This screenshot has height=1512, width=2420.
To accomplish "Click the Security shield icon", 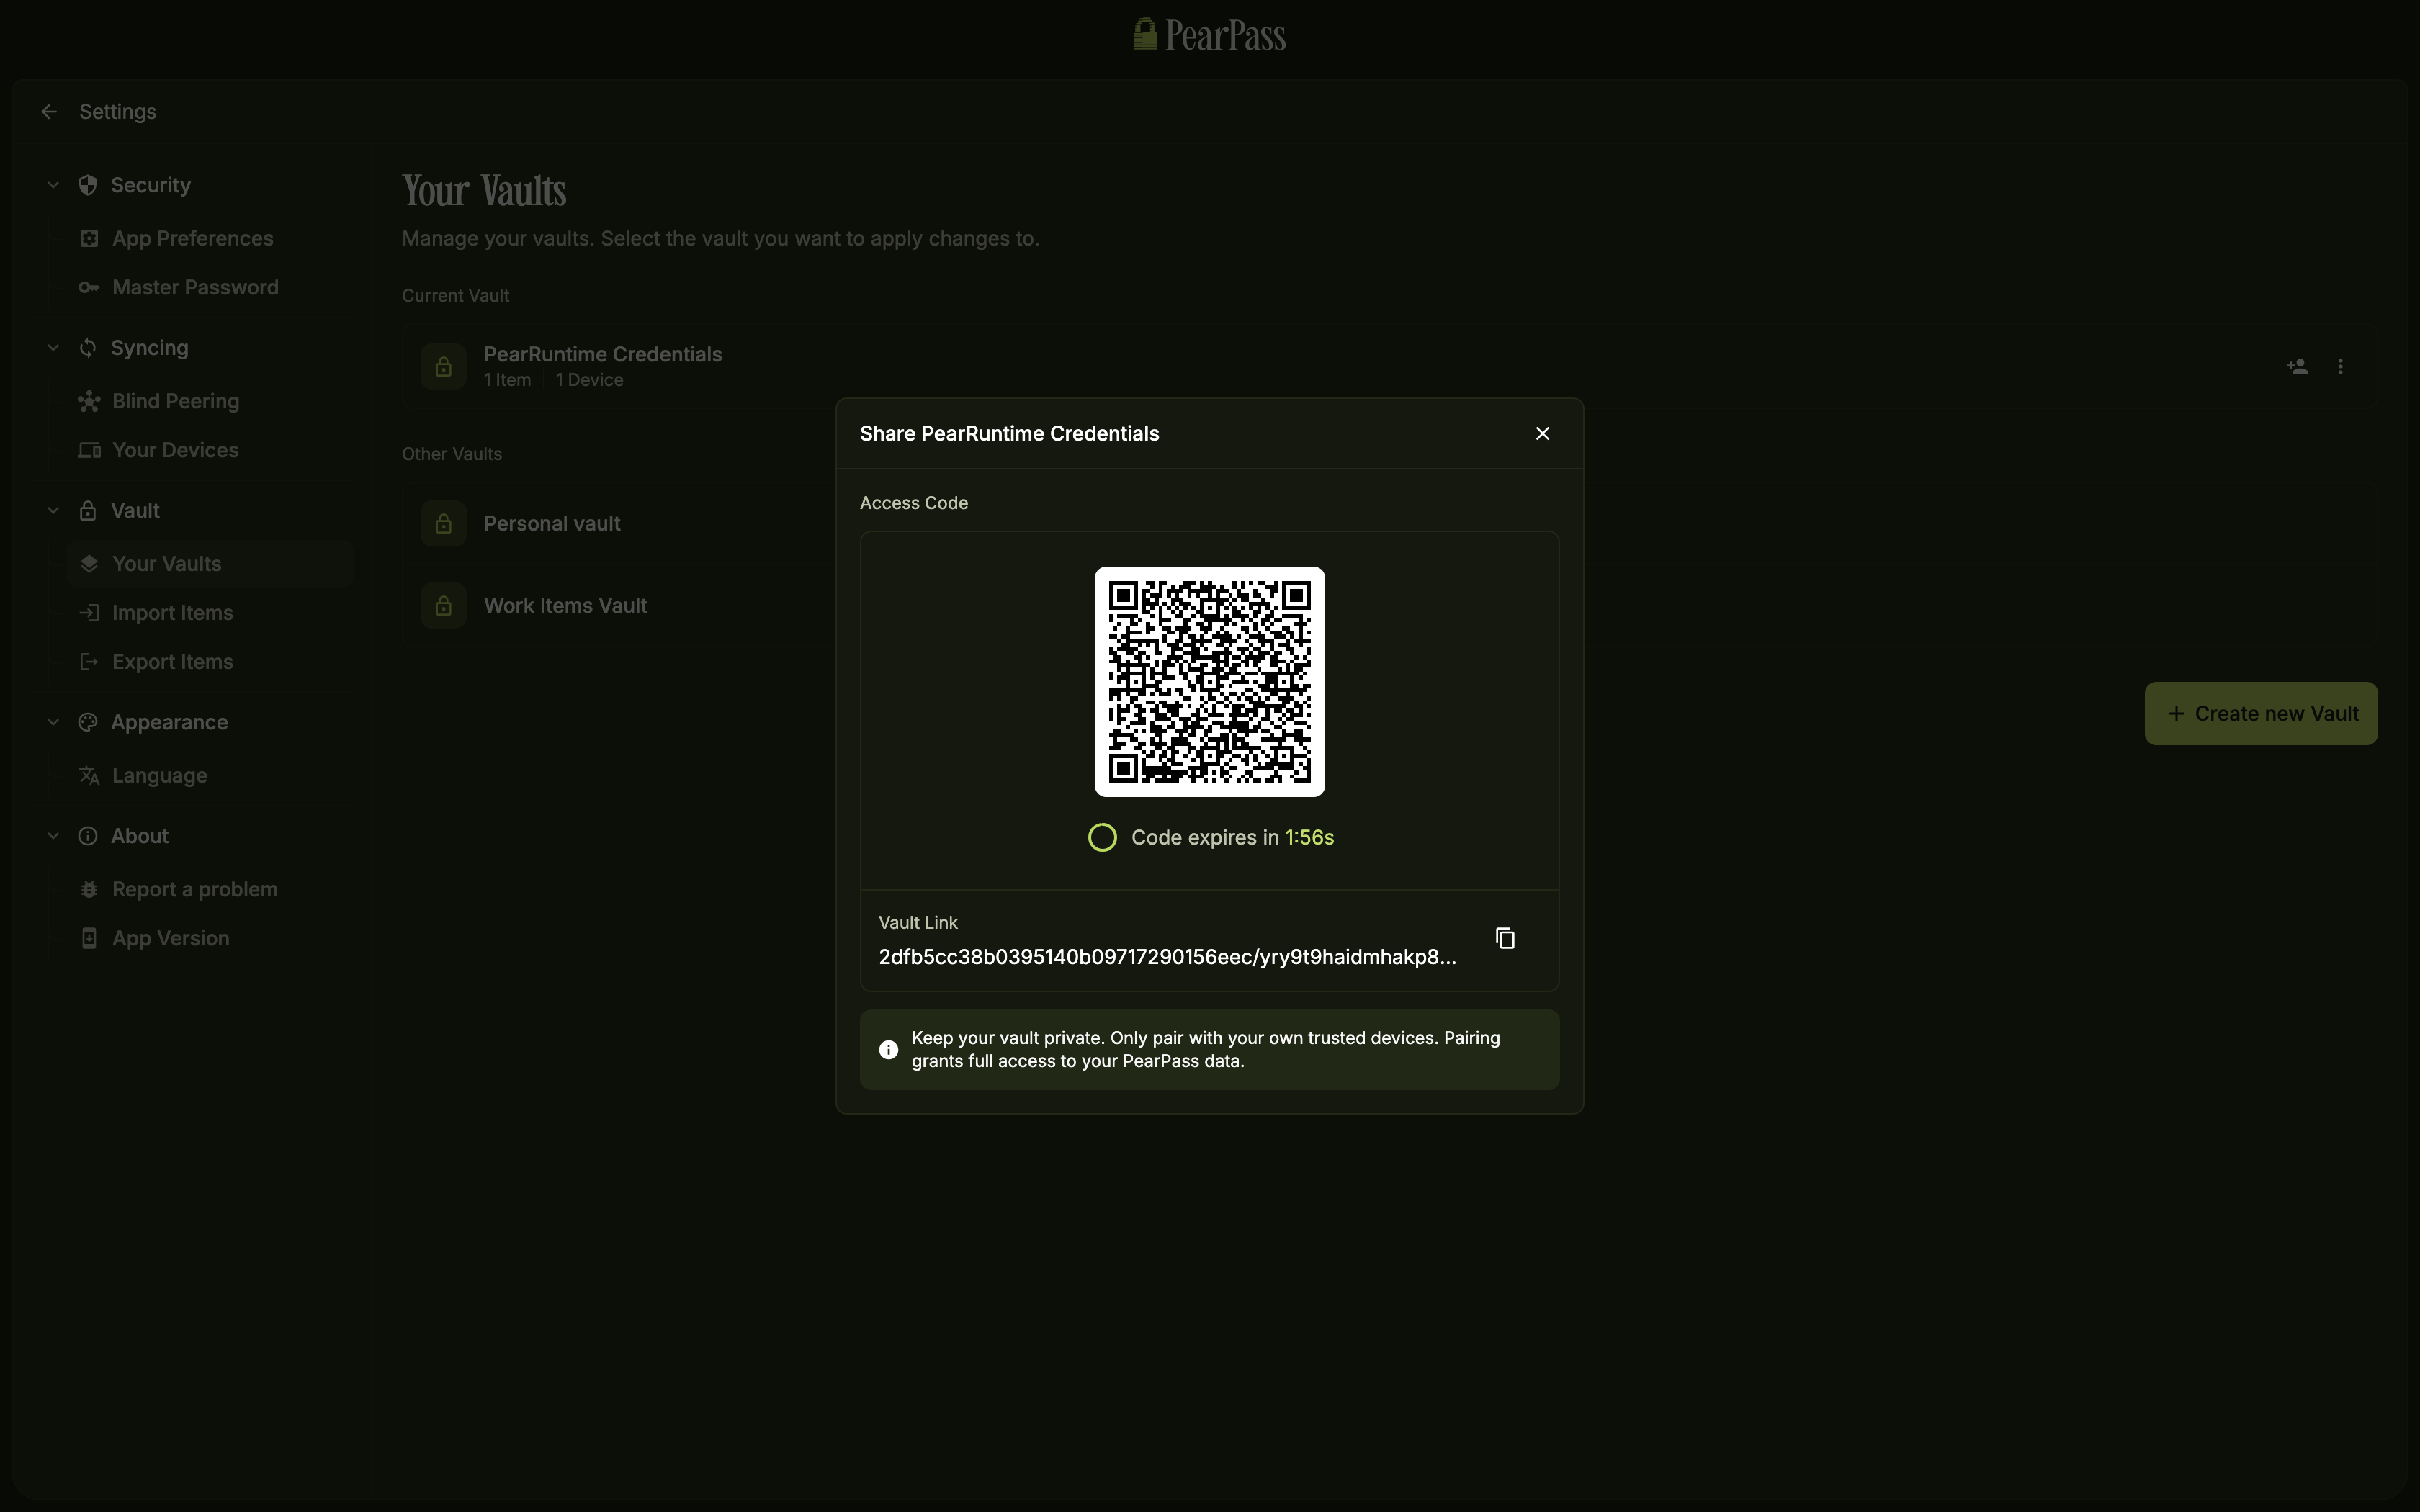I will [x=88, y=185].
